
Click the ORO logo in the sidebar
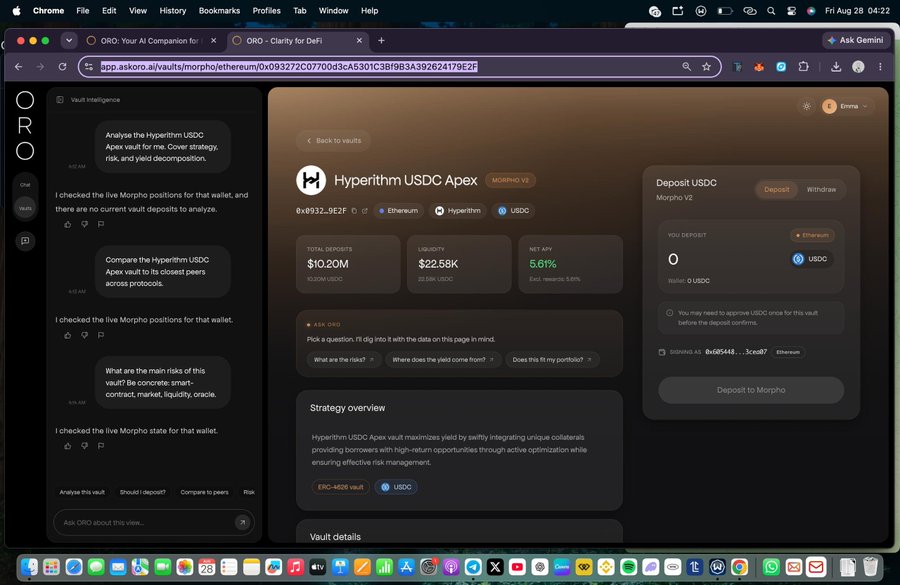coord(25,125)
